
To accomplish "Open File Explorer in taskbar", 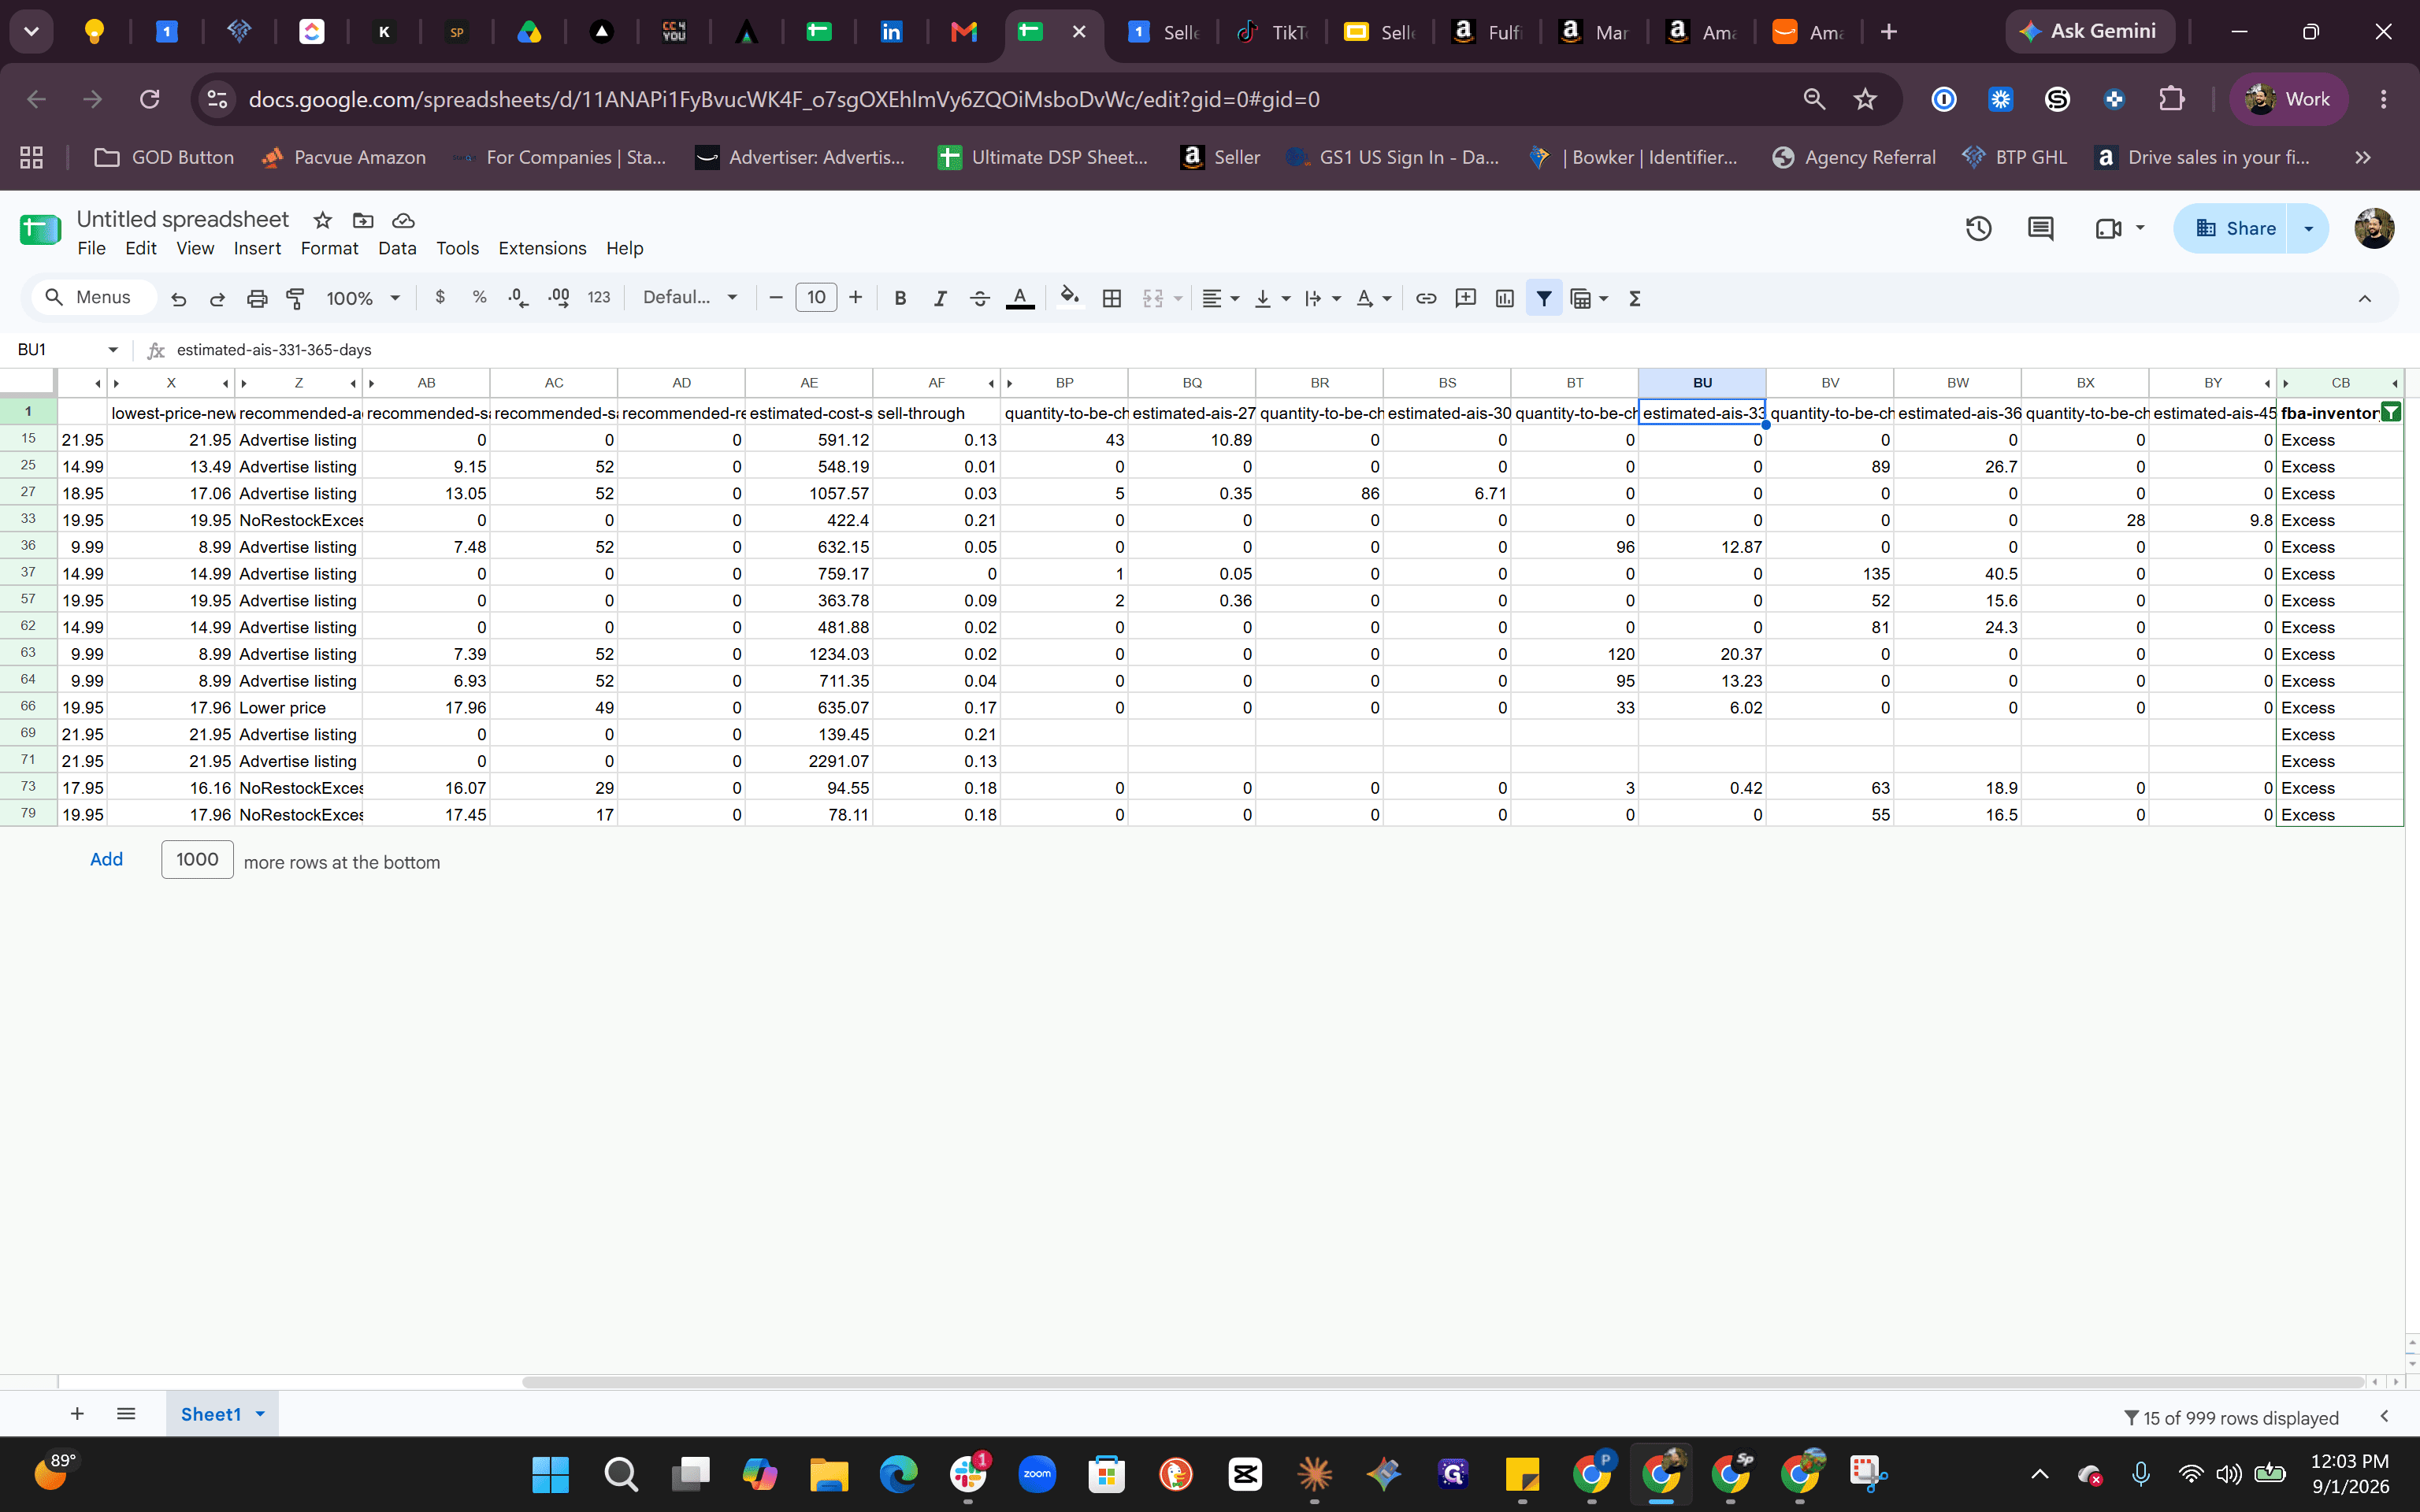I will tap(828, 1474).
